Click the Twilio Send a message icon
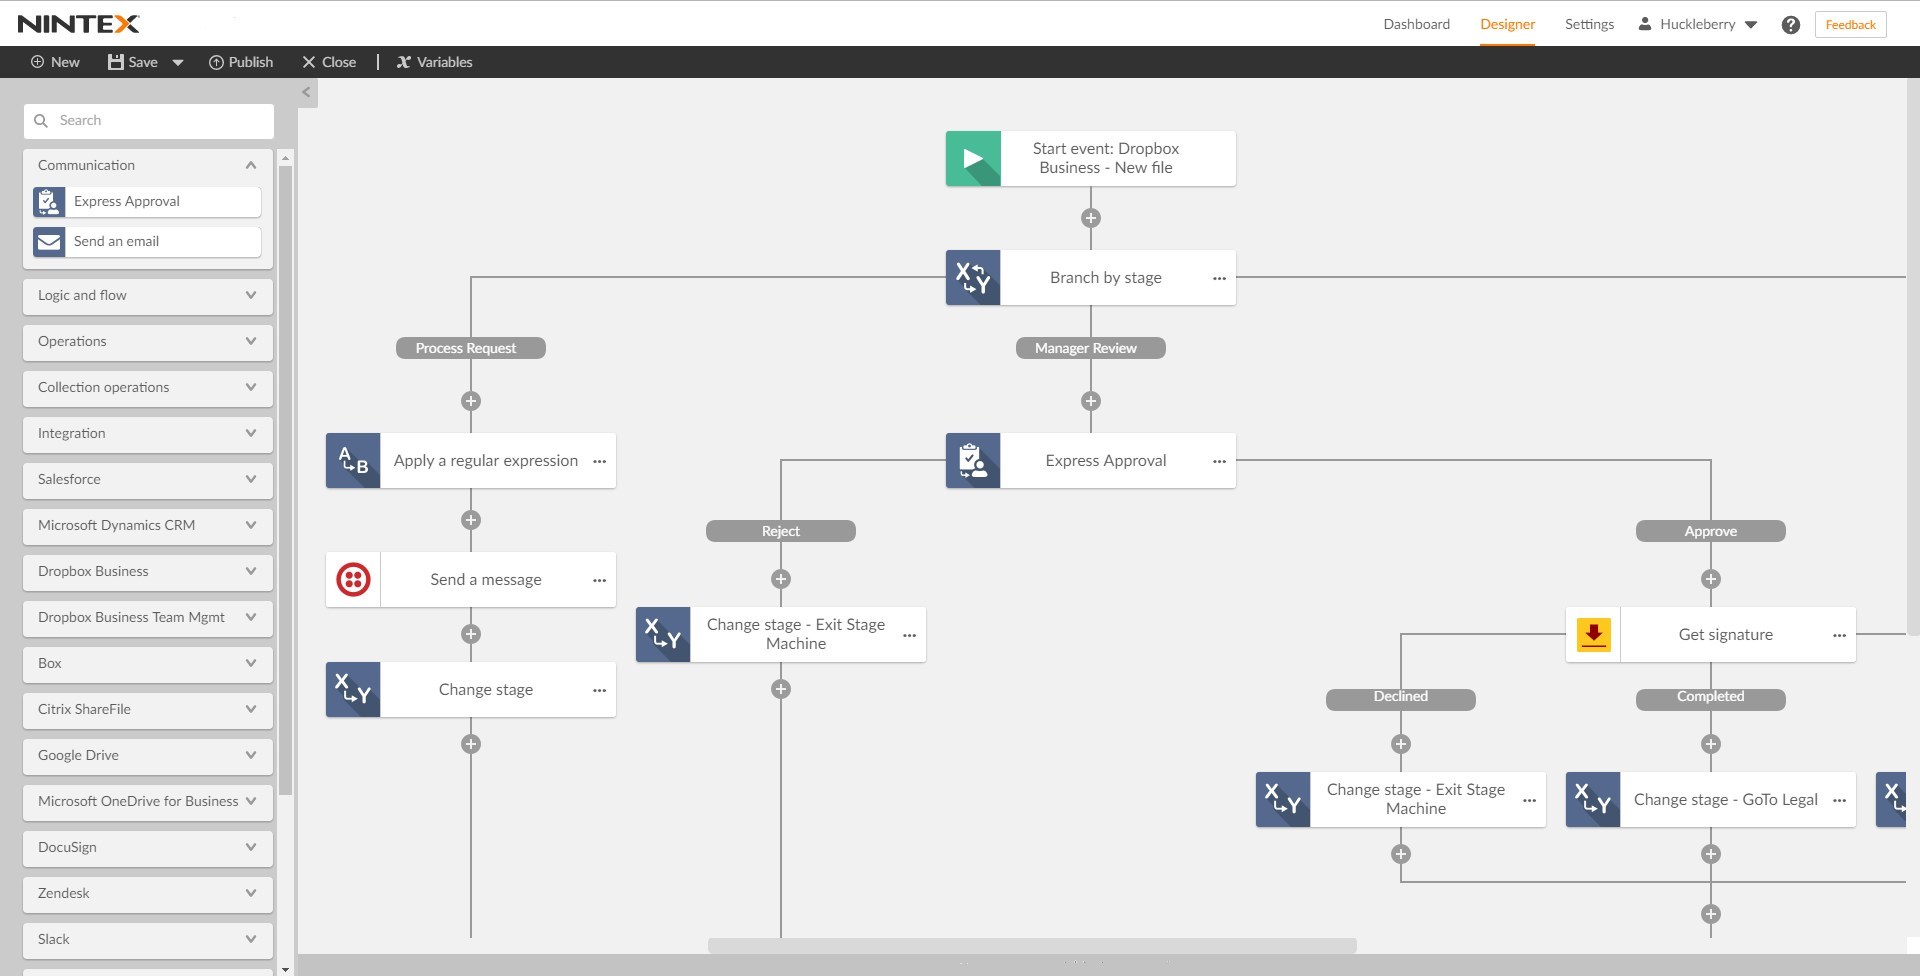Screen dimensions: 1920x976 [x=353, y=580]
